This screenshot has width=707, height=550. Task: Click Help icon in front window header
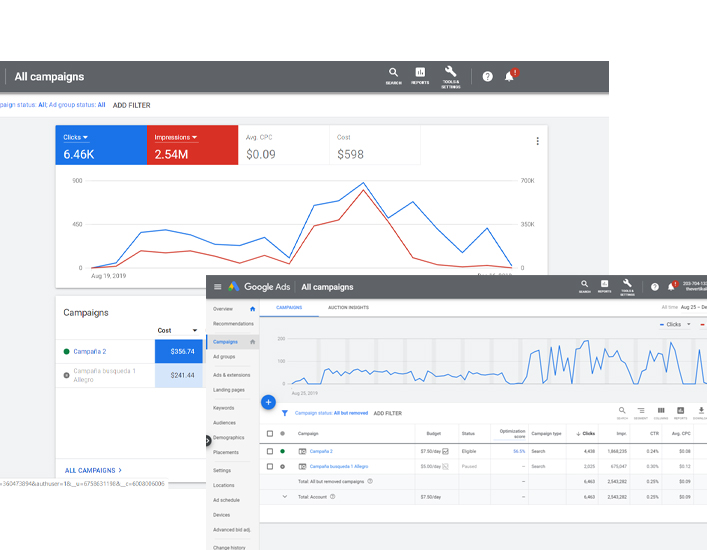coord(655,287)
